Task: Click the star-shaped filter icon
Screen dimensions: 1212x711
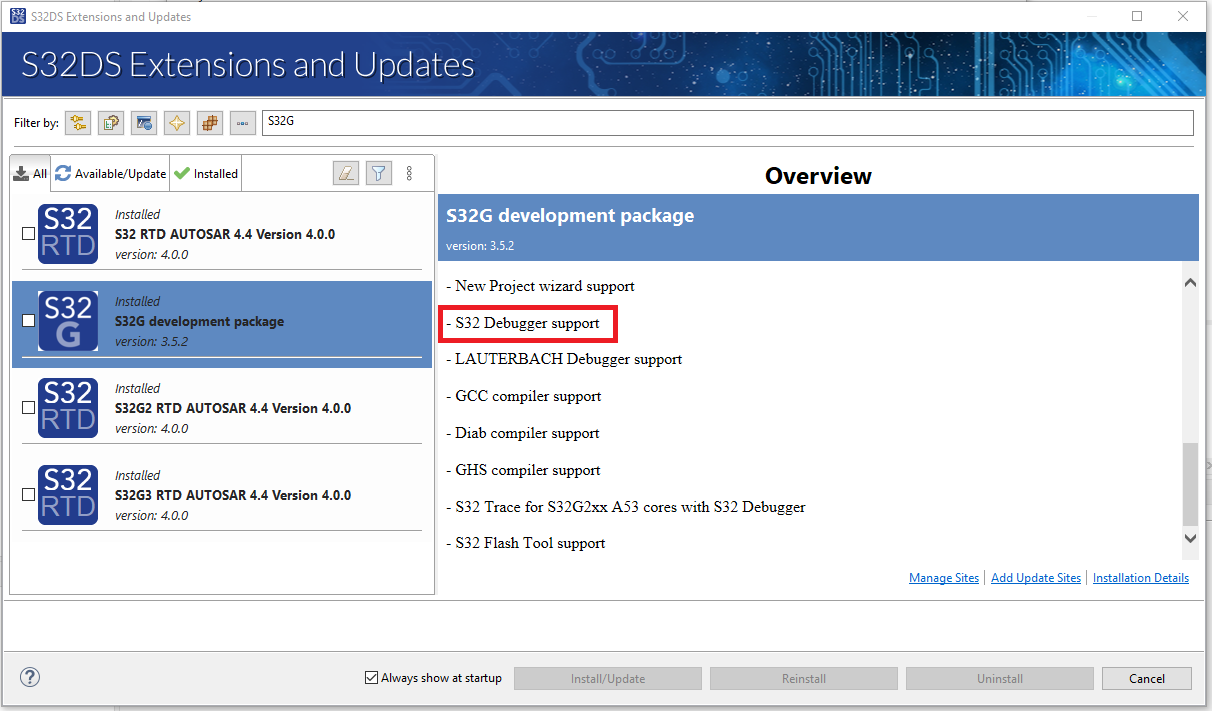Action: click(176, 122)
